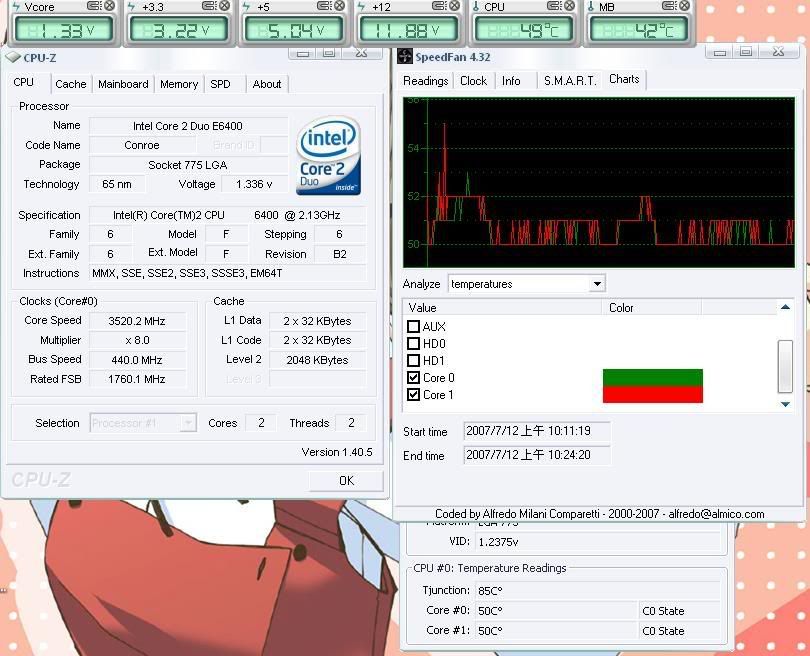This screenshot has width=810, height=656.
Task: Click the CPU-Z title bar app icon
Action: coord(12,58)
